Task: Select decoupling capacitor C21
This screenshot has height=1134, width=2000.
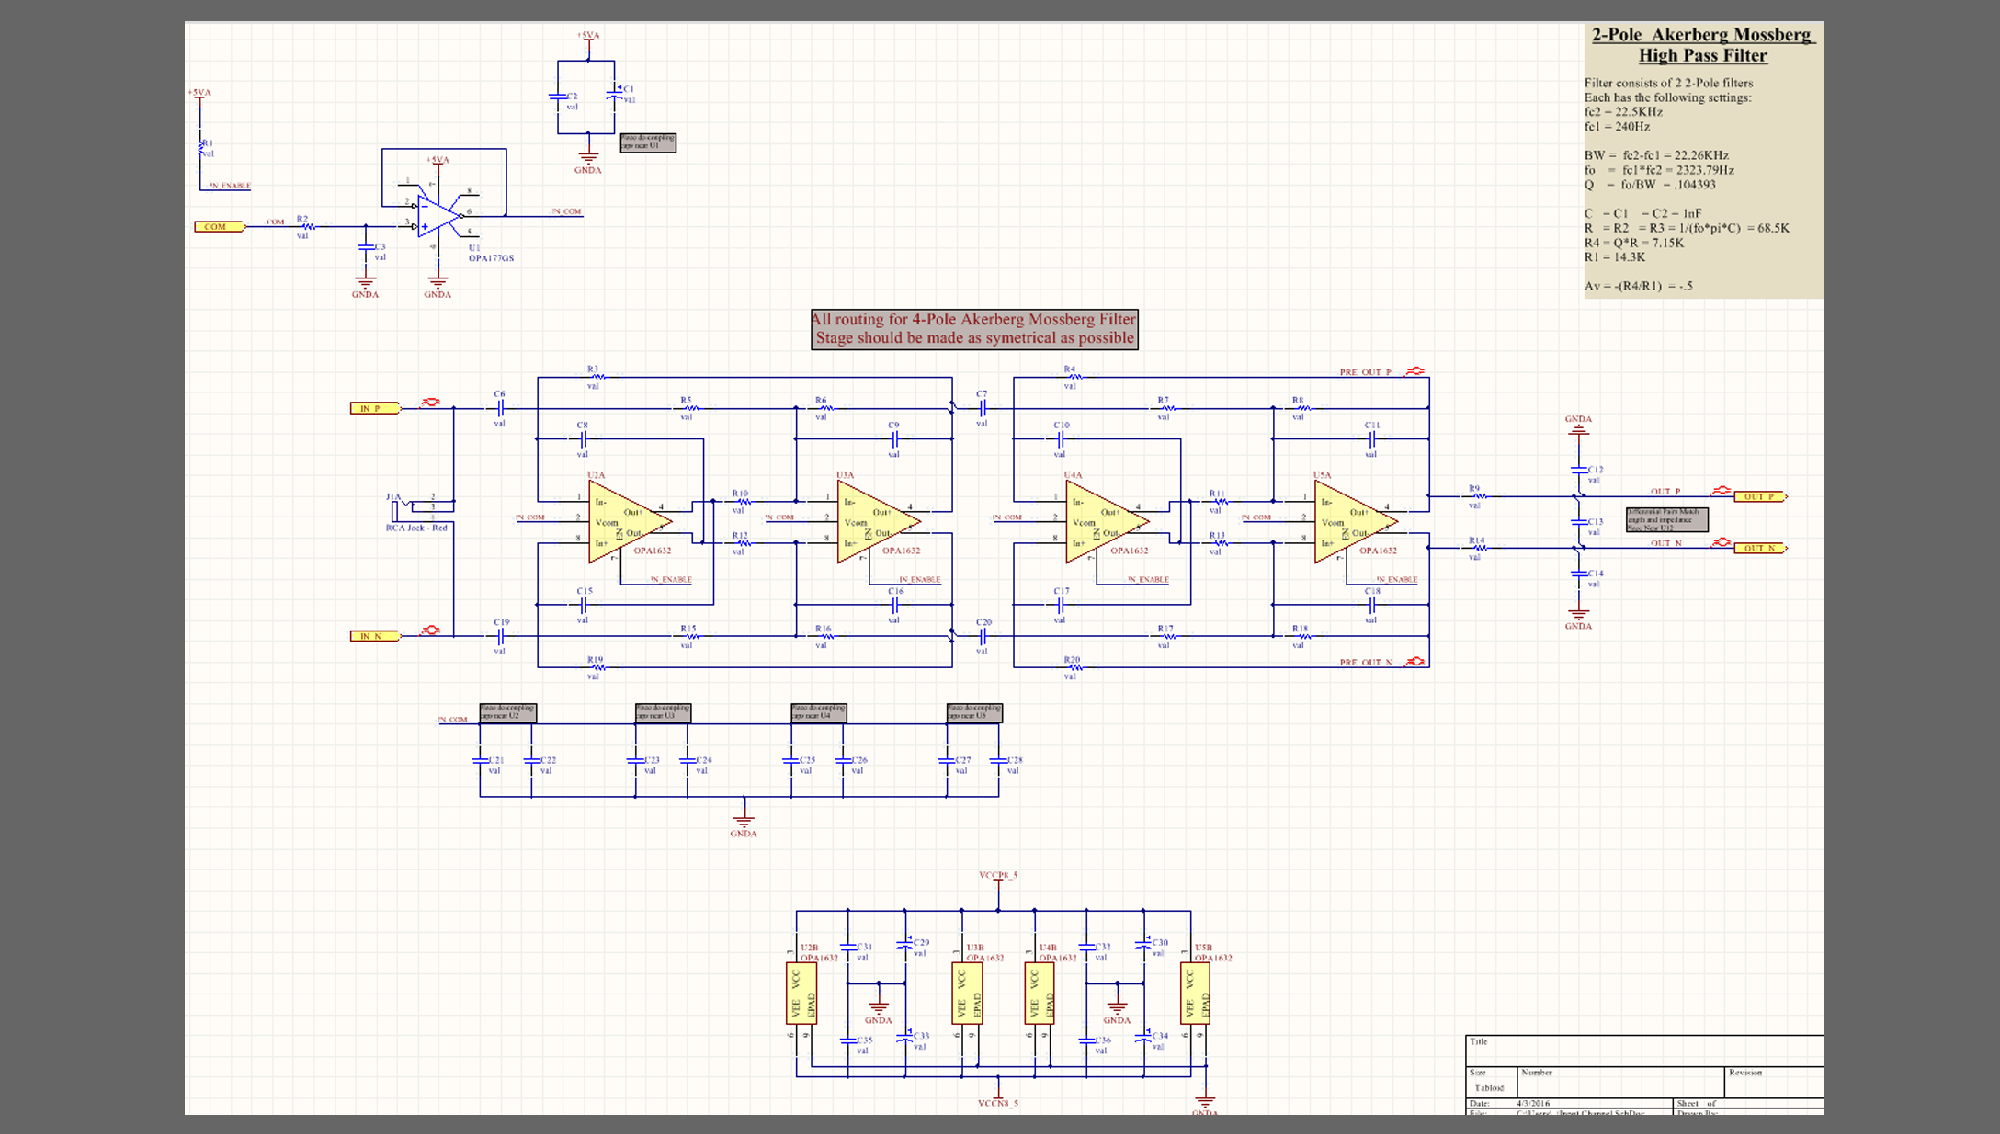Action: [480, 761]
